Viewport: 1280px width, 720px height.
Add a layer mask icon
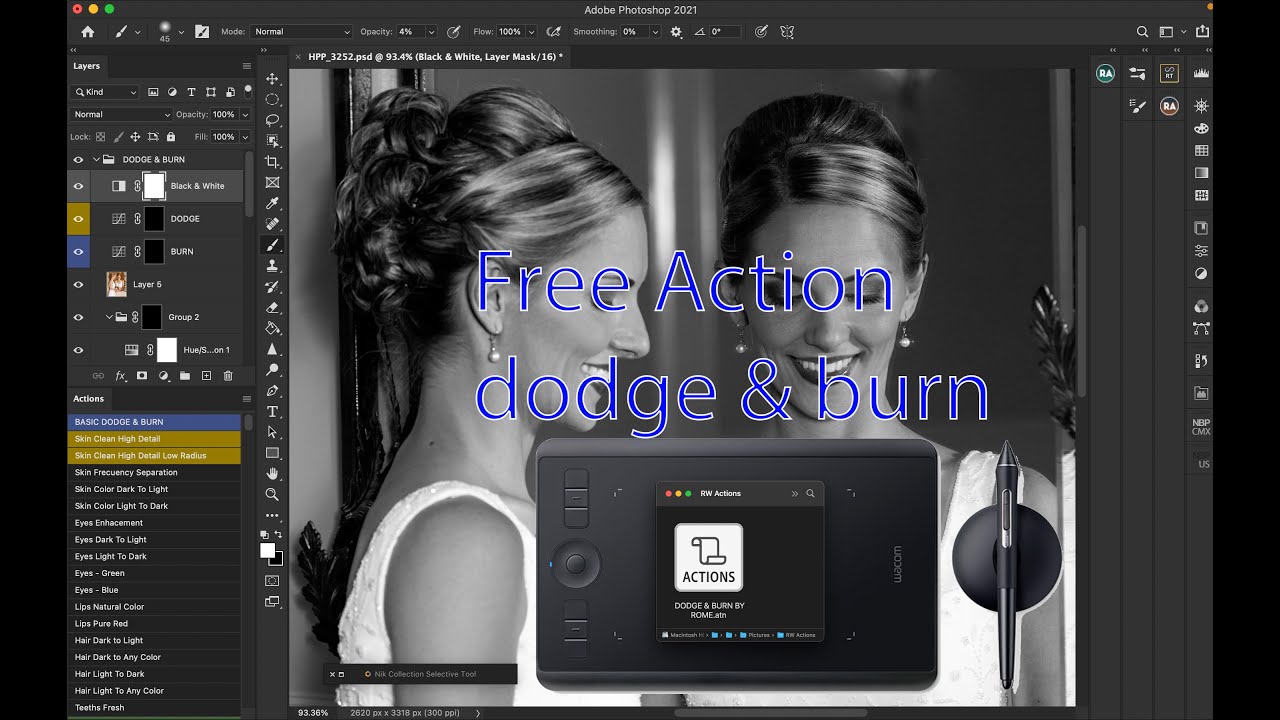tap(142, 376)
